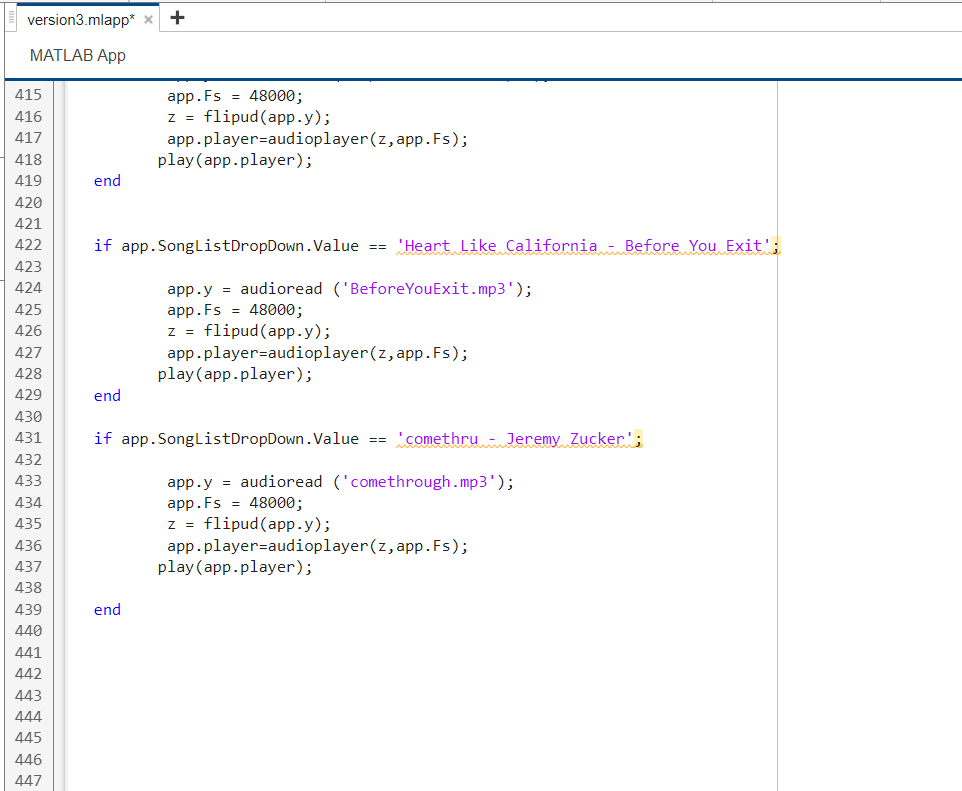Click the tab strip drag handle
The image size is (962, 791).
pos(11,18)
